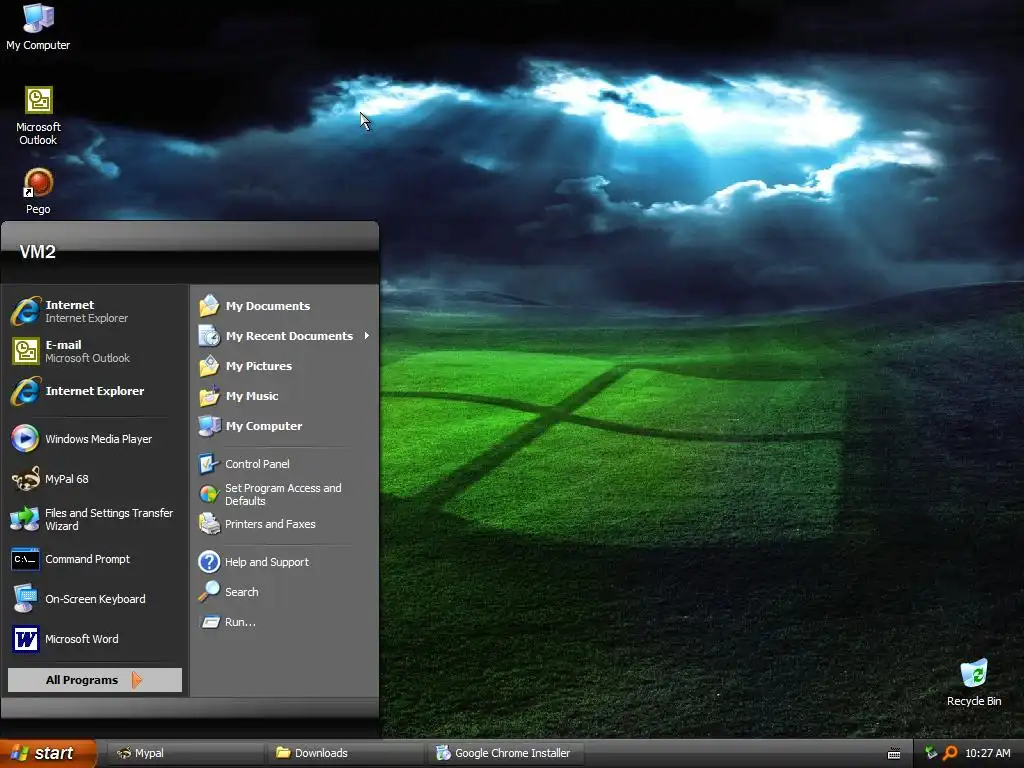Switch to Google Chrome Installer taskbar button
The width and height of the screenshot is (1024, 768).
(x=505, y=753)
